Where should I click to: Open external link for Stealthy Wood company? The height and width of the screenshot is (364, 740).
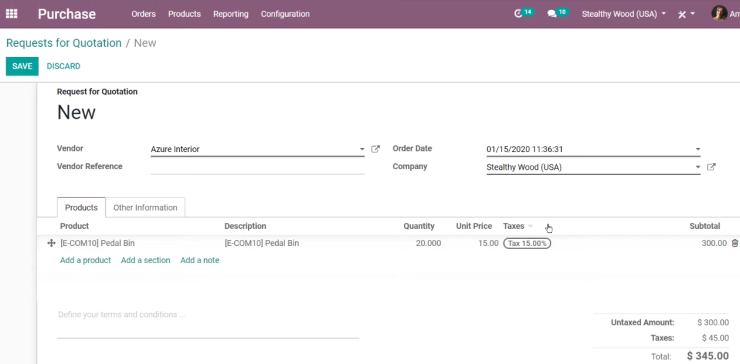pyautogui.click(x=711, y=167)
